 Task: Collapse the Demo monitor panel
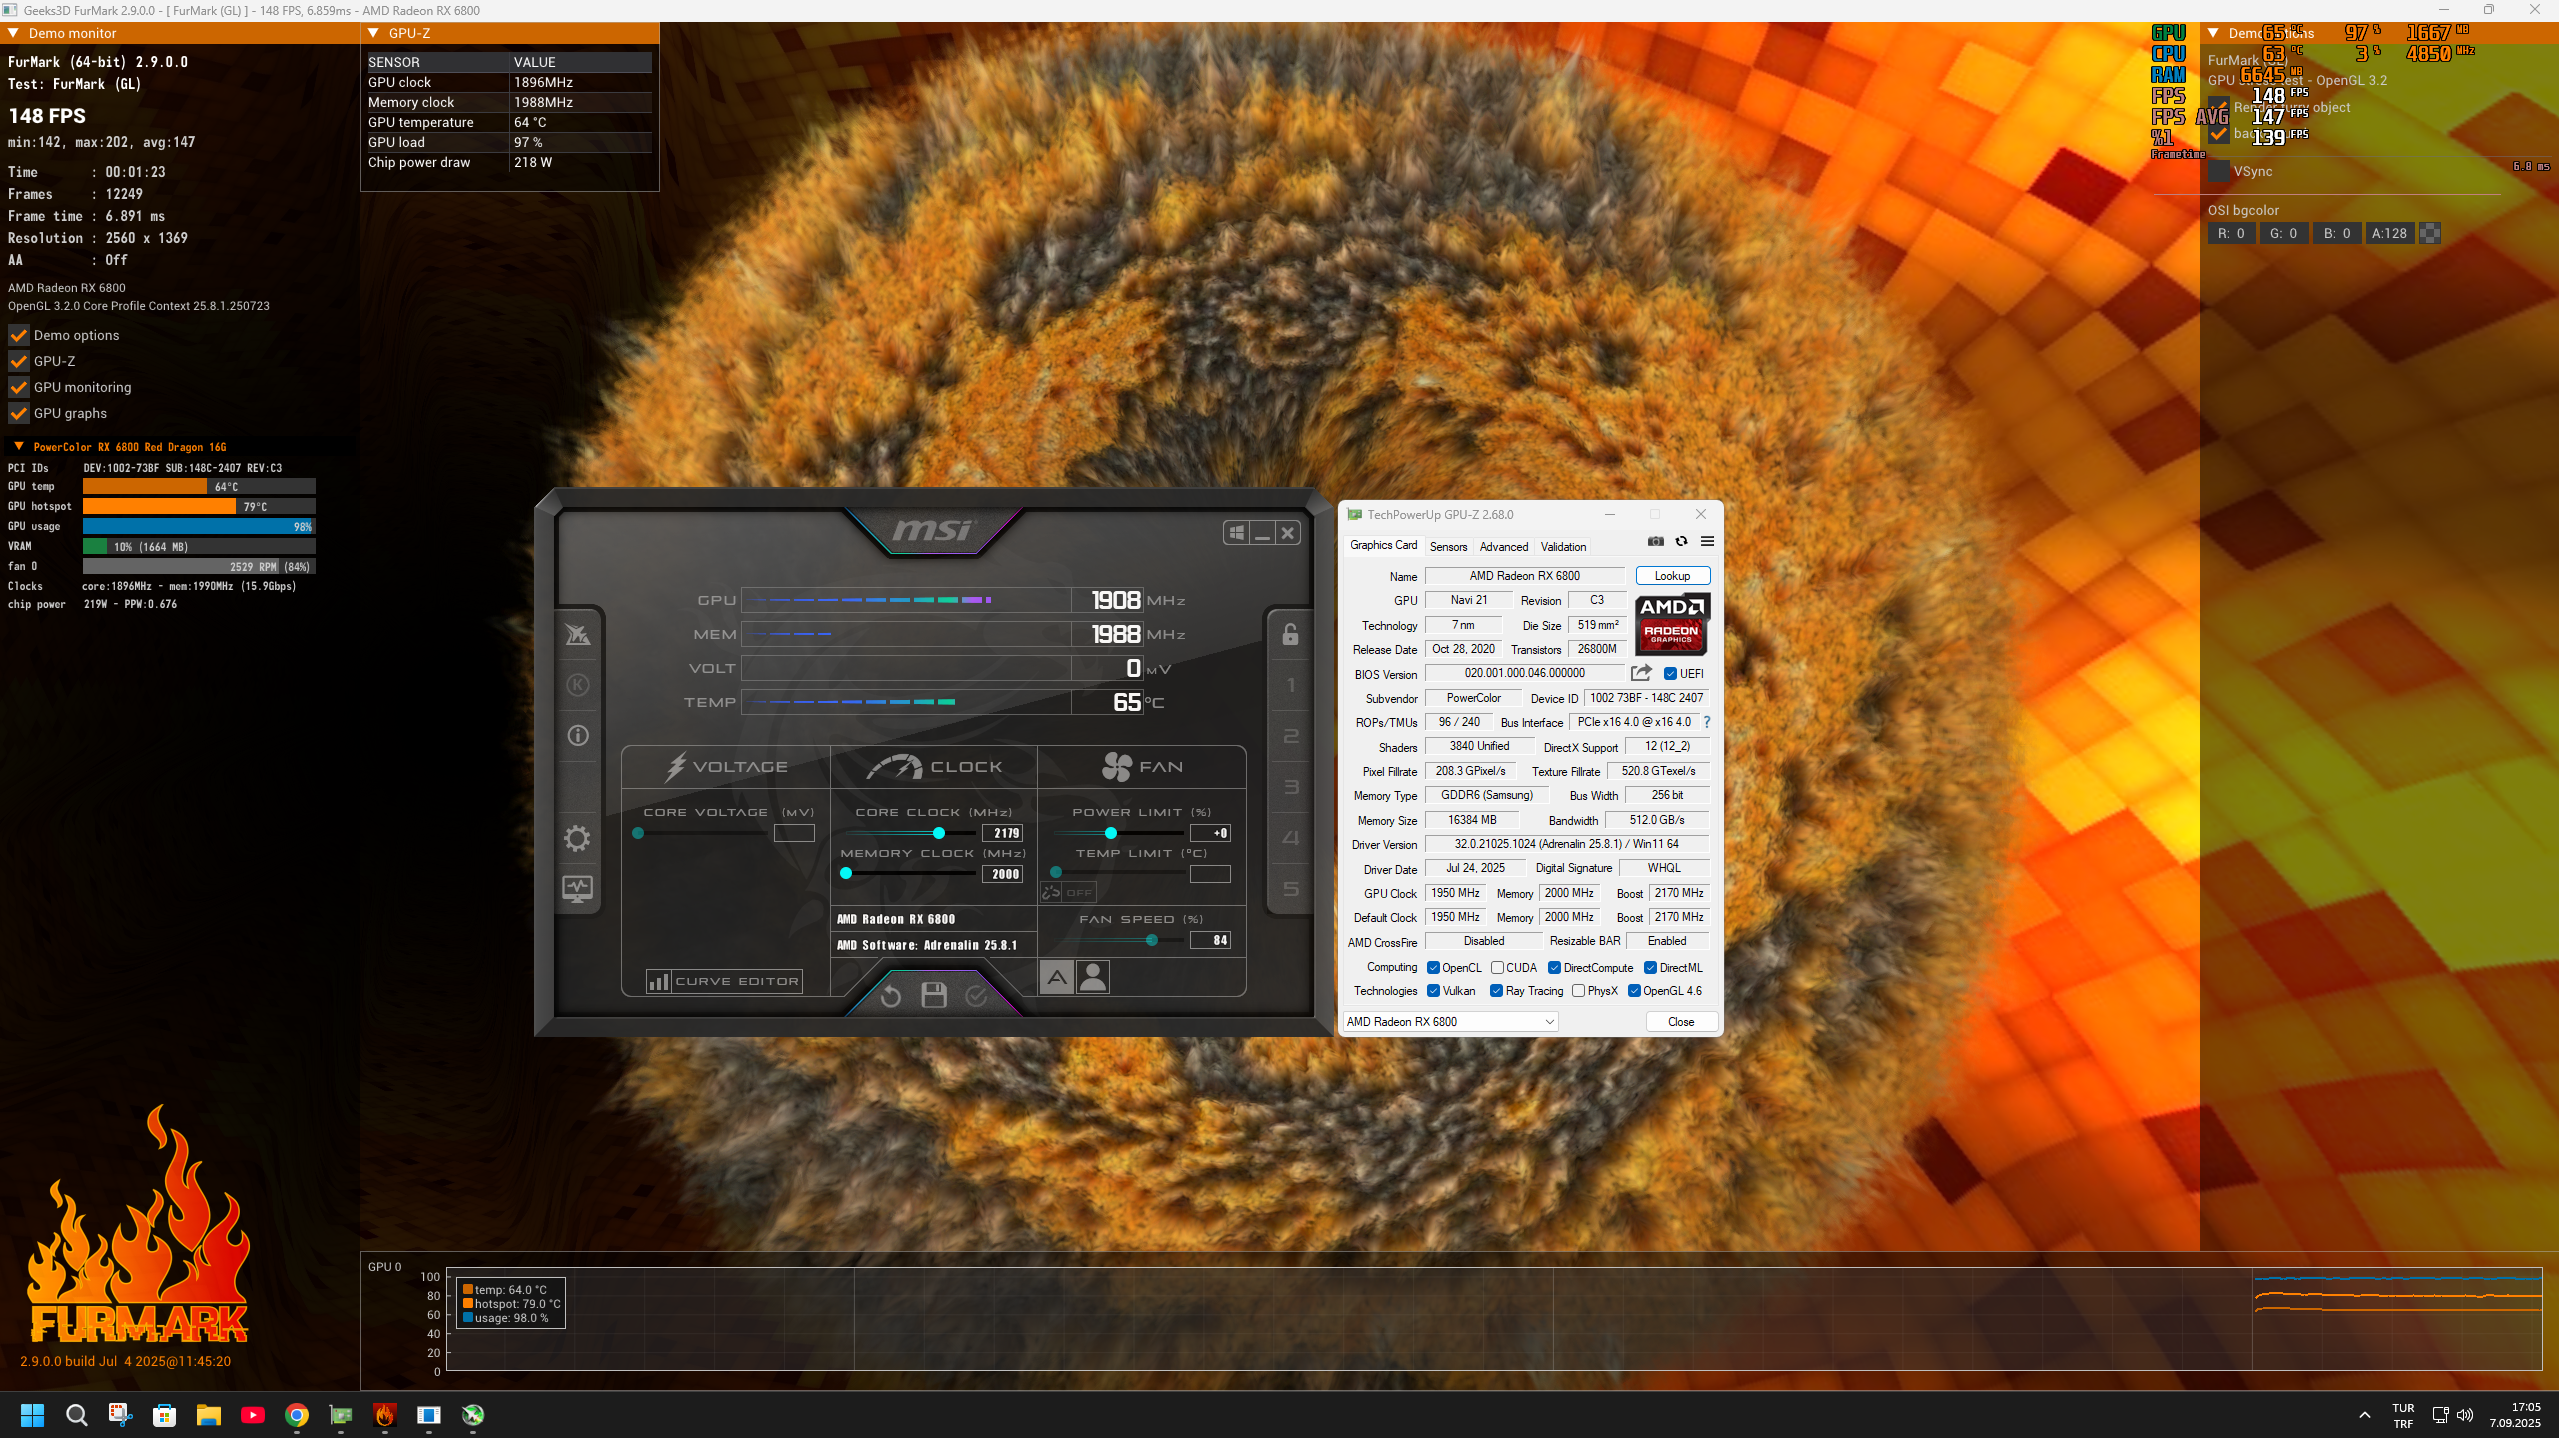point(13,33)
